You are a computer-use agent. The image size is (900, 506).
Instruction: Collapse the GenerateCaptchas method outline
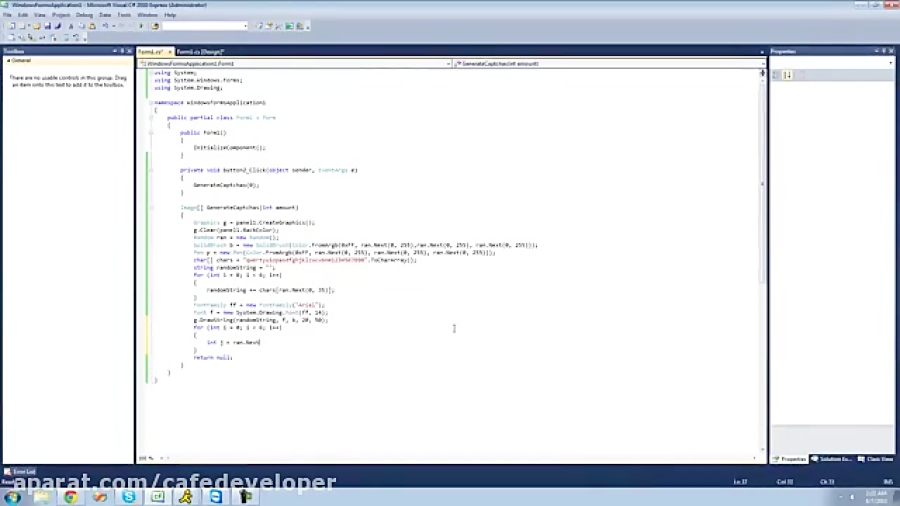tap(152, 208)
